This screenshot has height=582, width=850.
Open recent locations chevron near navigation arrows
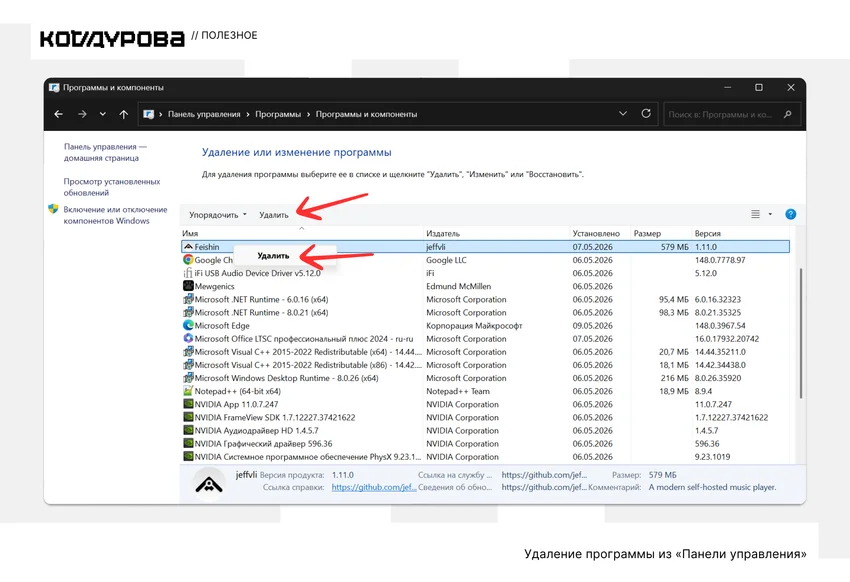[x=102, y=114]
